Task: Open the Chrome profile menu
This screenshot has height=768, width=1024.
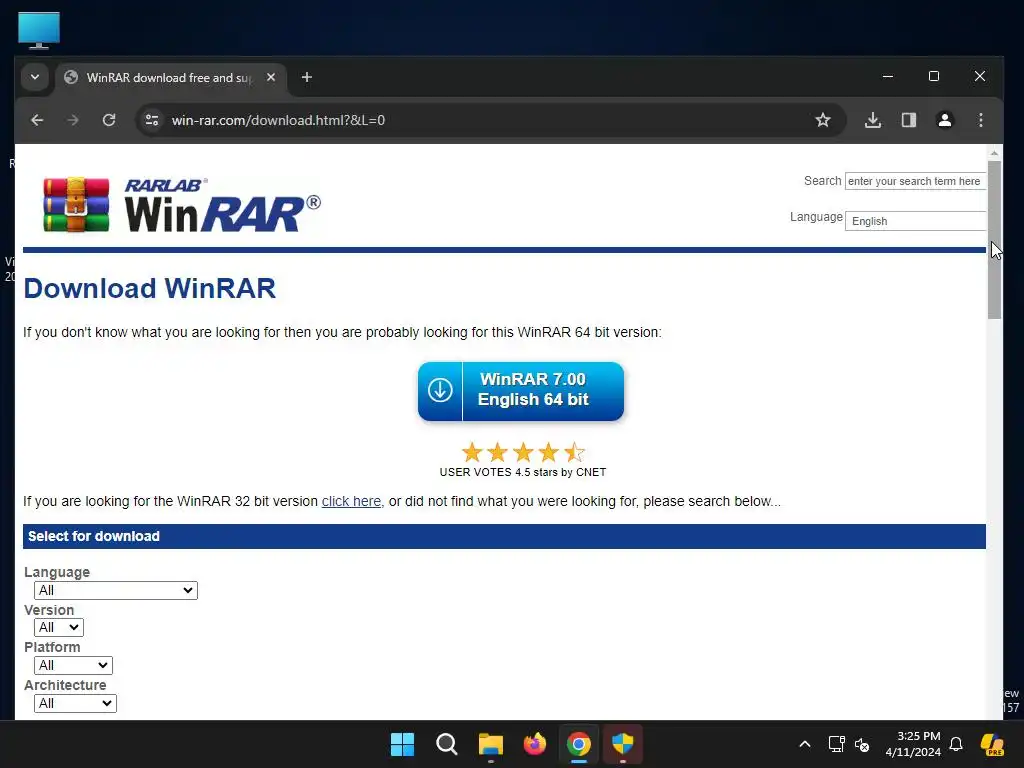Action: [945, 120]
